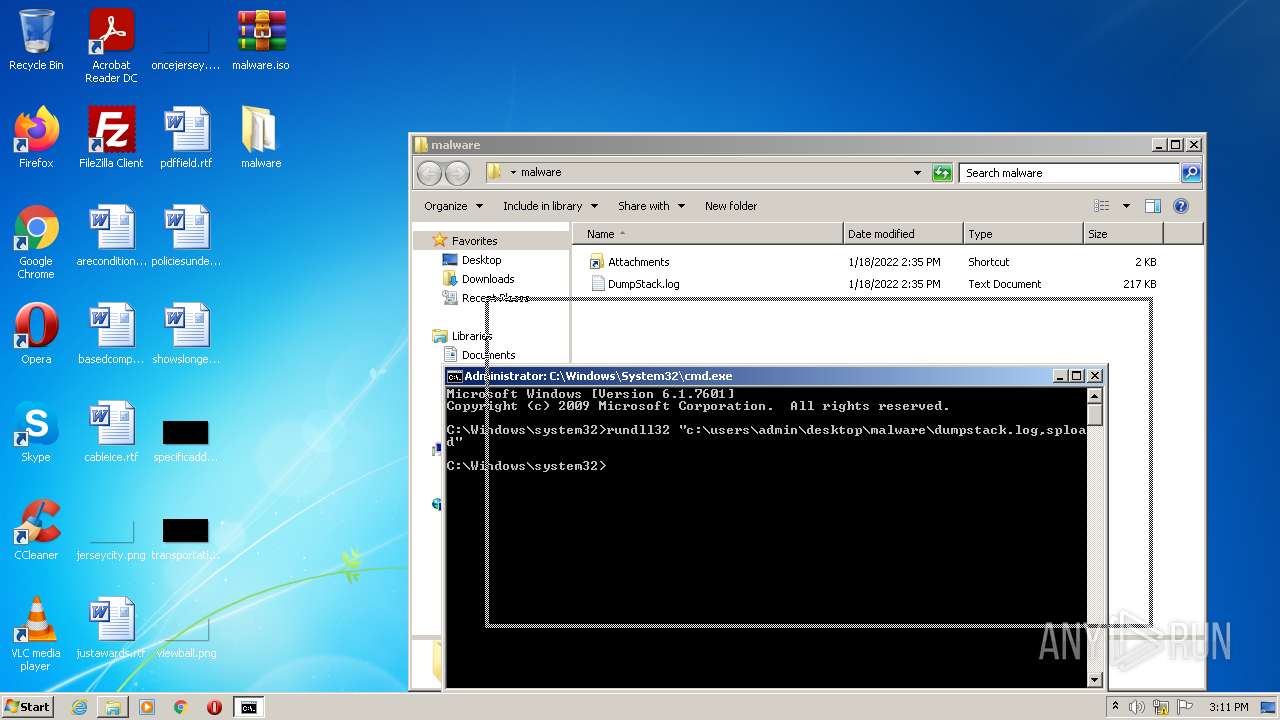Click the cmd.exe title bar icon
The width and height of the screenshot is (1280, 720).
(454, 376)
